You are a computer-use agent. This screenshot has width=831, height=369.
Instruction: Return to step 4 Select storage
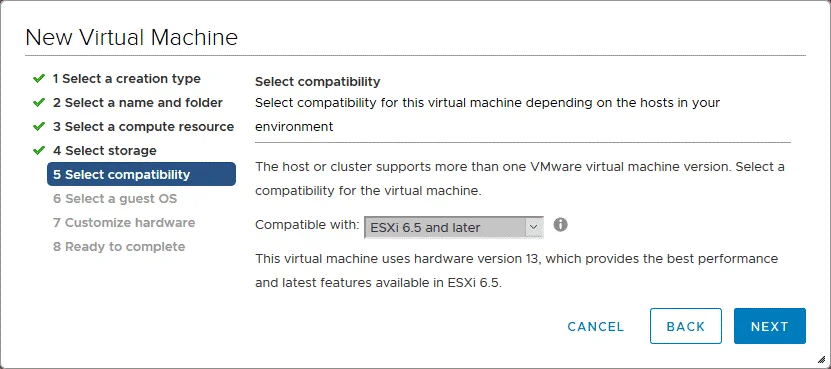click(104, 151)
